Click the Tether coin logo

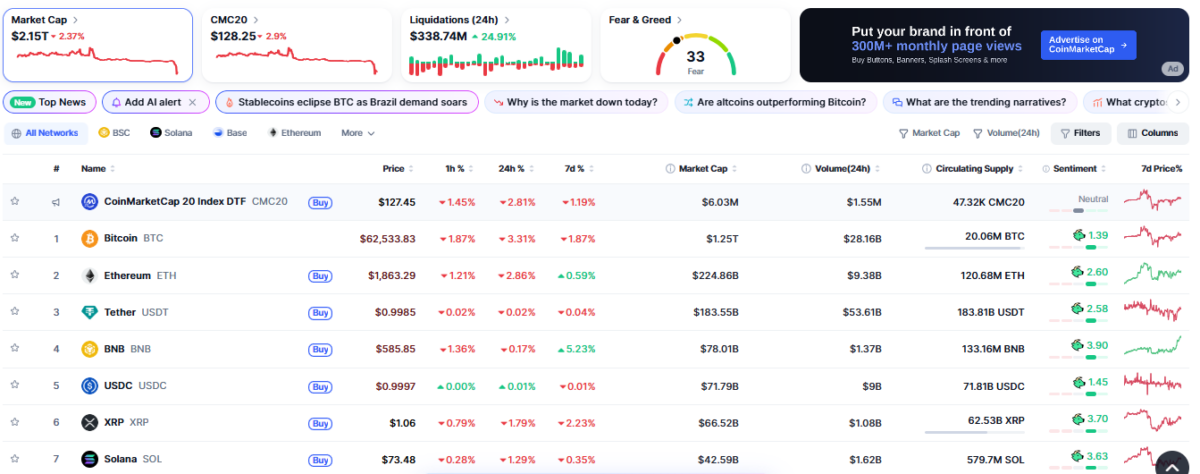click(x=89, y=312)
